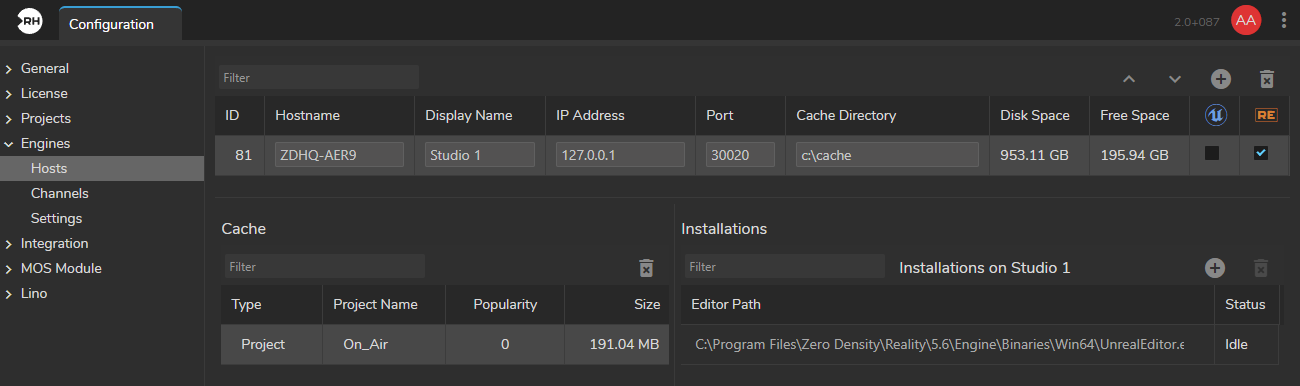Enable the Unreal Engine checkbox for ZDHQ-AER9
1300x386 pixels.
pyautogui.click(x=1212, y=154)
